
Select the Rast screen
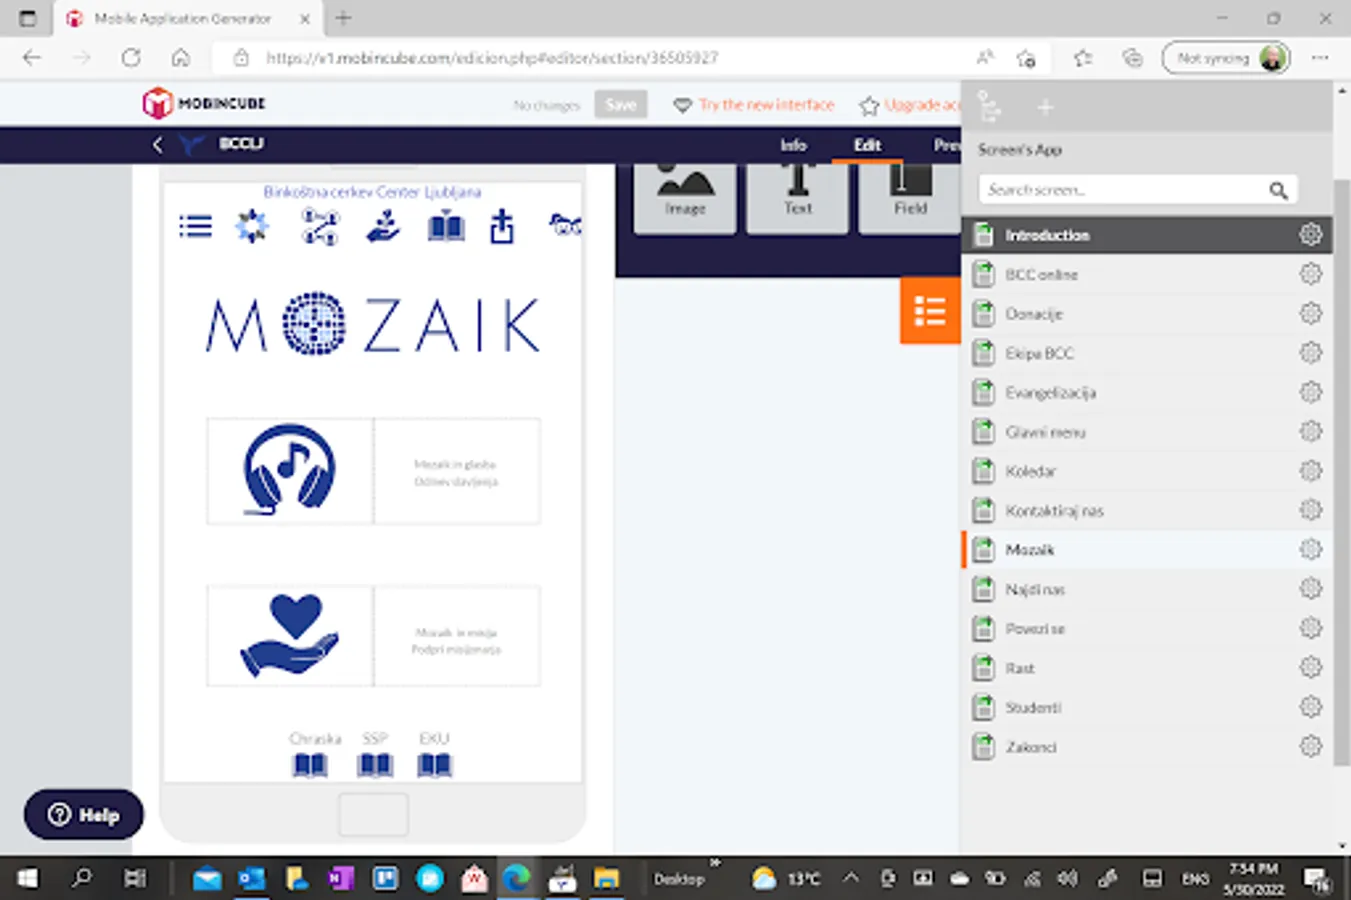[1147, 668]
